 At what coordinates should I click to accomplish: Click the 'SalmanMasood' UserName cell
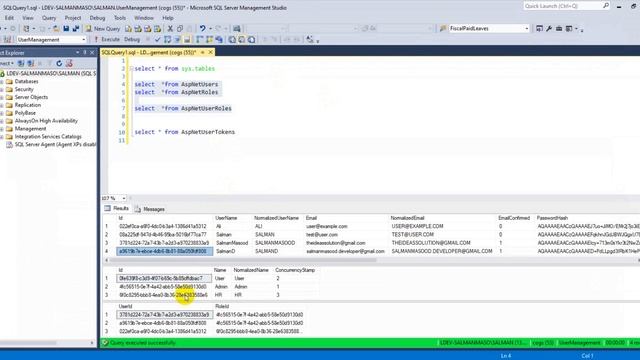232,243
